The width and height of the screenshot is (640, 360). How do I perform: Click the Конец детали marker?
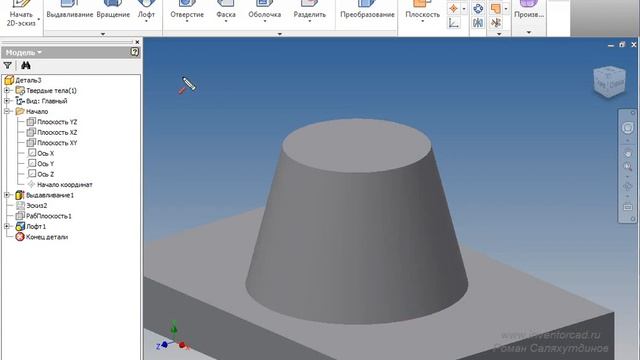42,237
